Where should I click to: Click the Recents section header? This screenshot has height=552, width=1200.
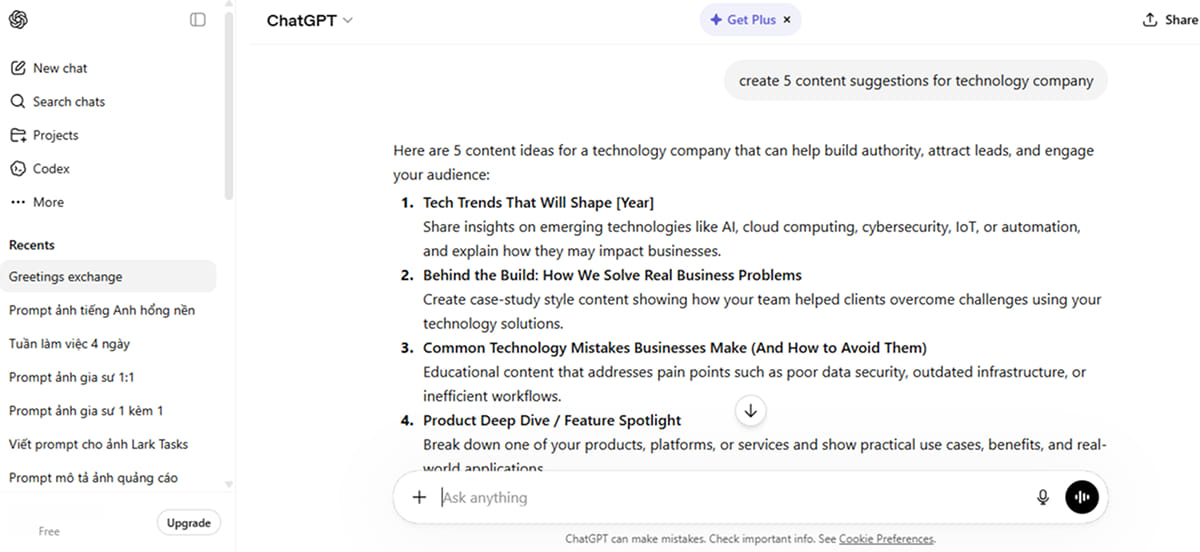click(x=32, y=245)
